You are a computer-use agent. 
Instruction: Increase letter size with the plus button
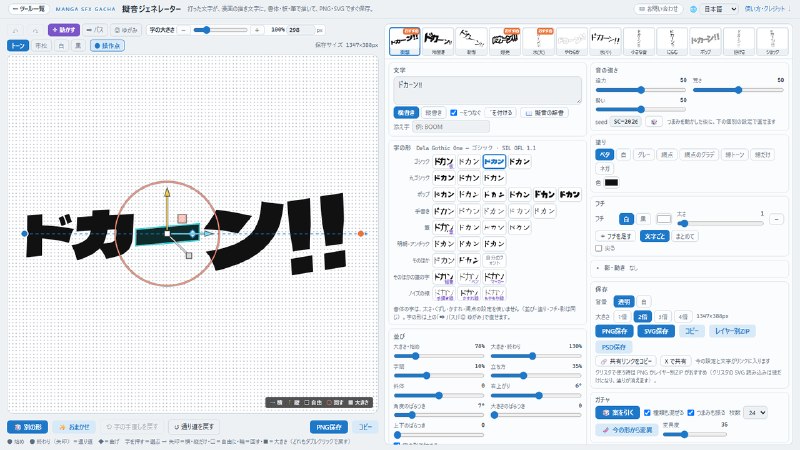click(257, 30)
